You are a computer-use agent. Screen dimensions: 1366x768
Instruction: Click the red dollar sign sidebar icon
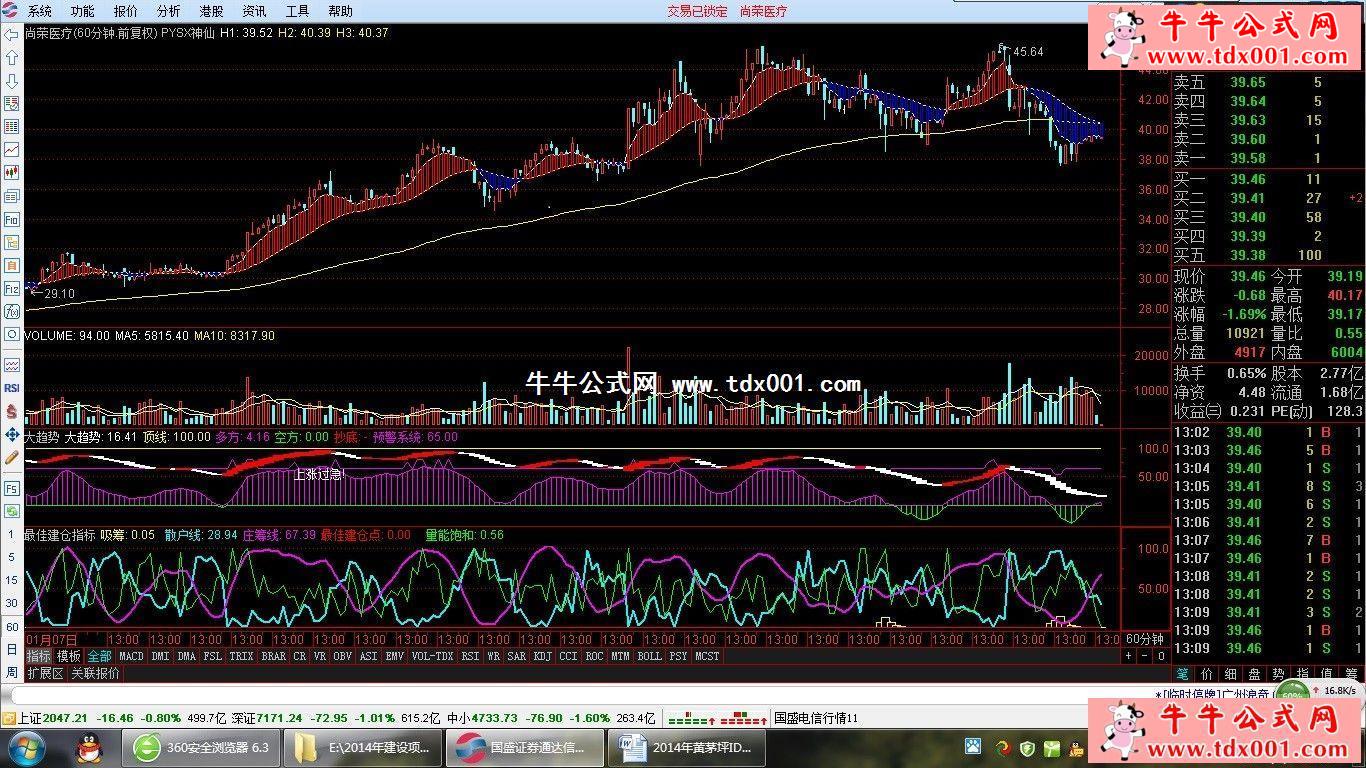tap(12, 411)
